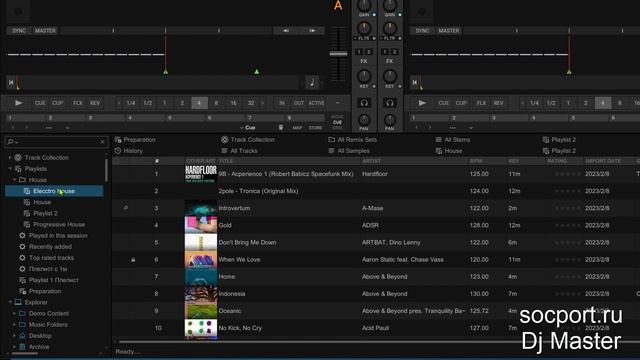Expand deck A advanced panel chevron
The height and width of the screenshot is (360, 640).
pos(67,128)
